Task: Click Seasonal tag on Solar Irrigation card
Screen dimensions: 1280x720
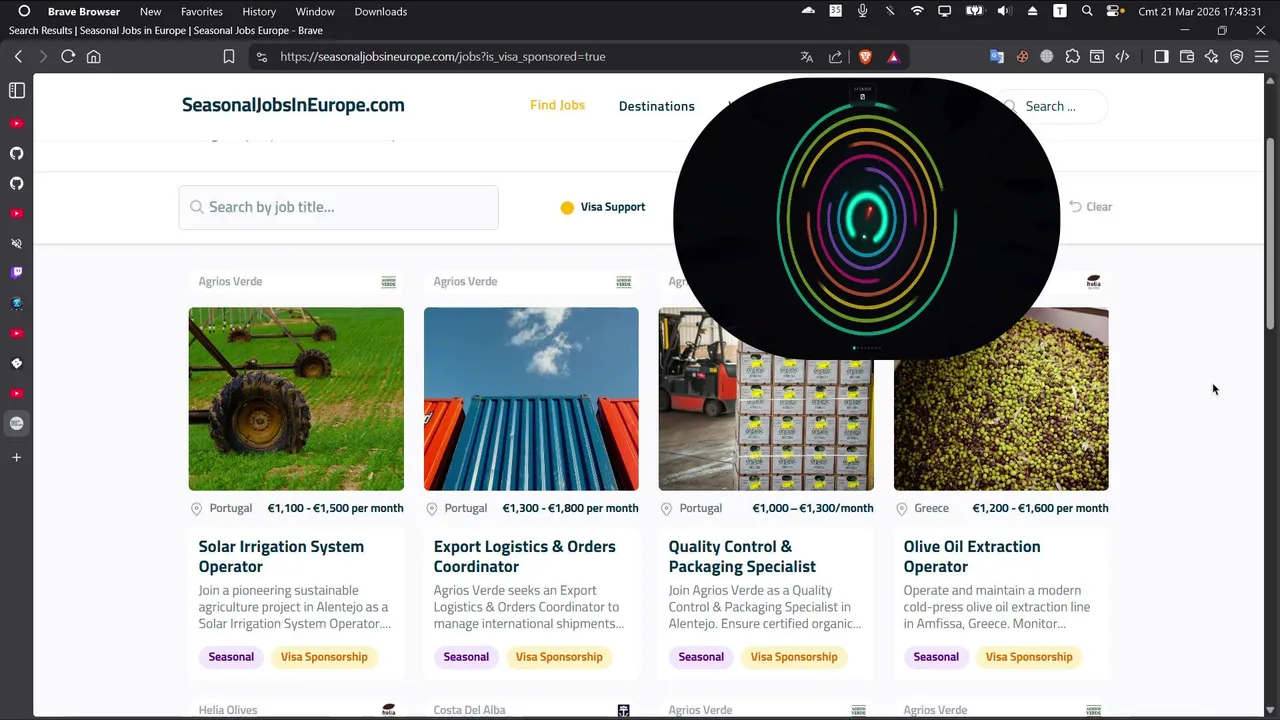Action: (231, 657)
